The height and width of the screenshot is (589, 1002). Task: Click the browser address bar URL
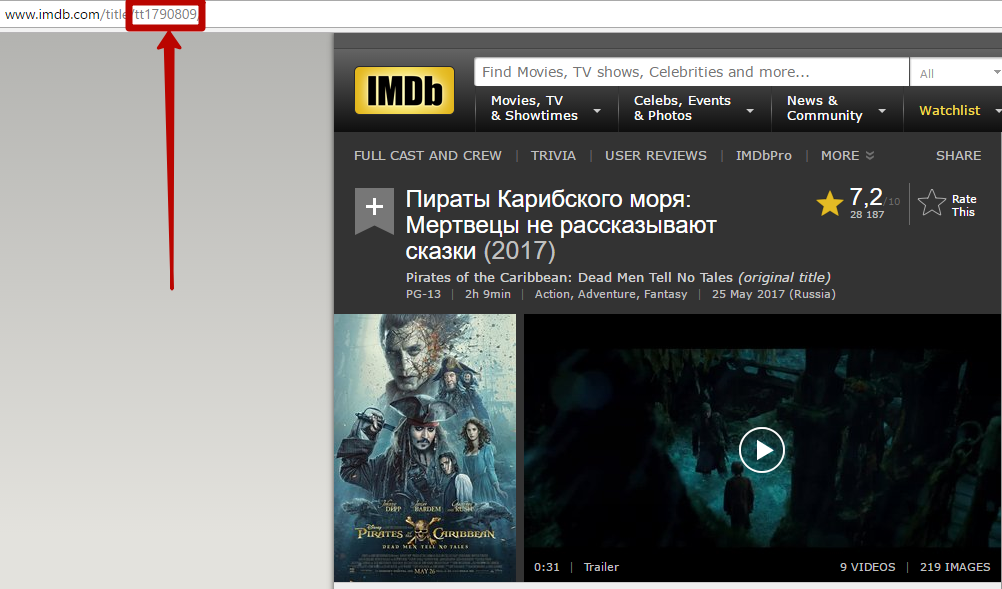click(102, 14)
